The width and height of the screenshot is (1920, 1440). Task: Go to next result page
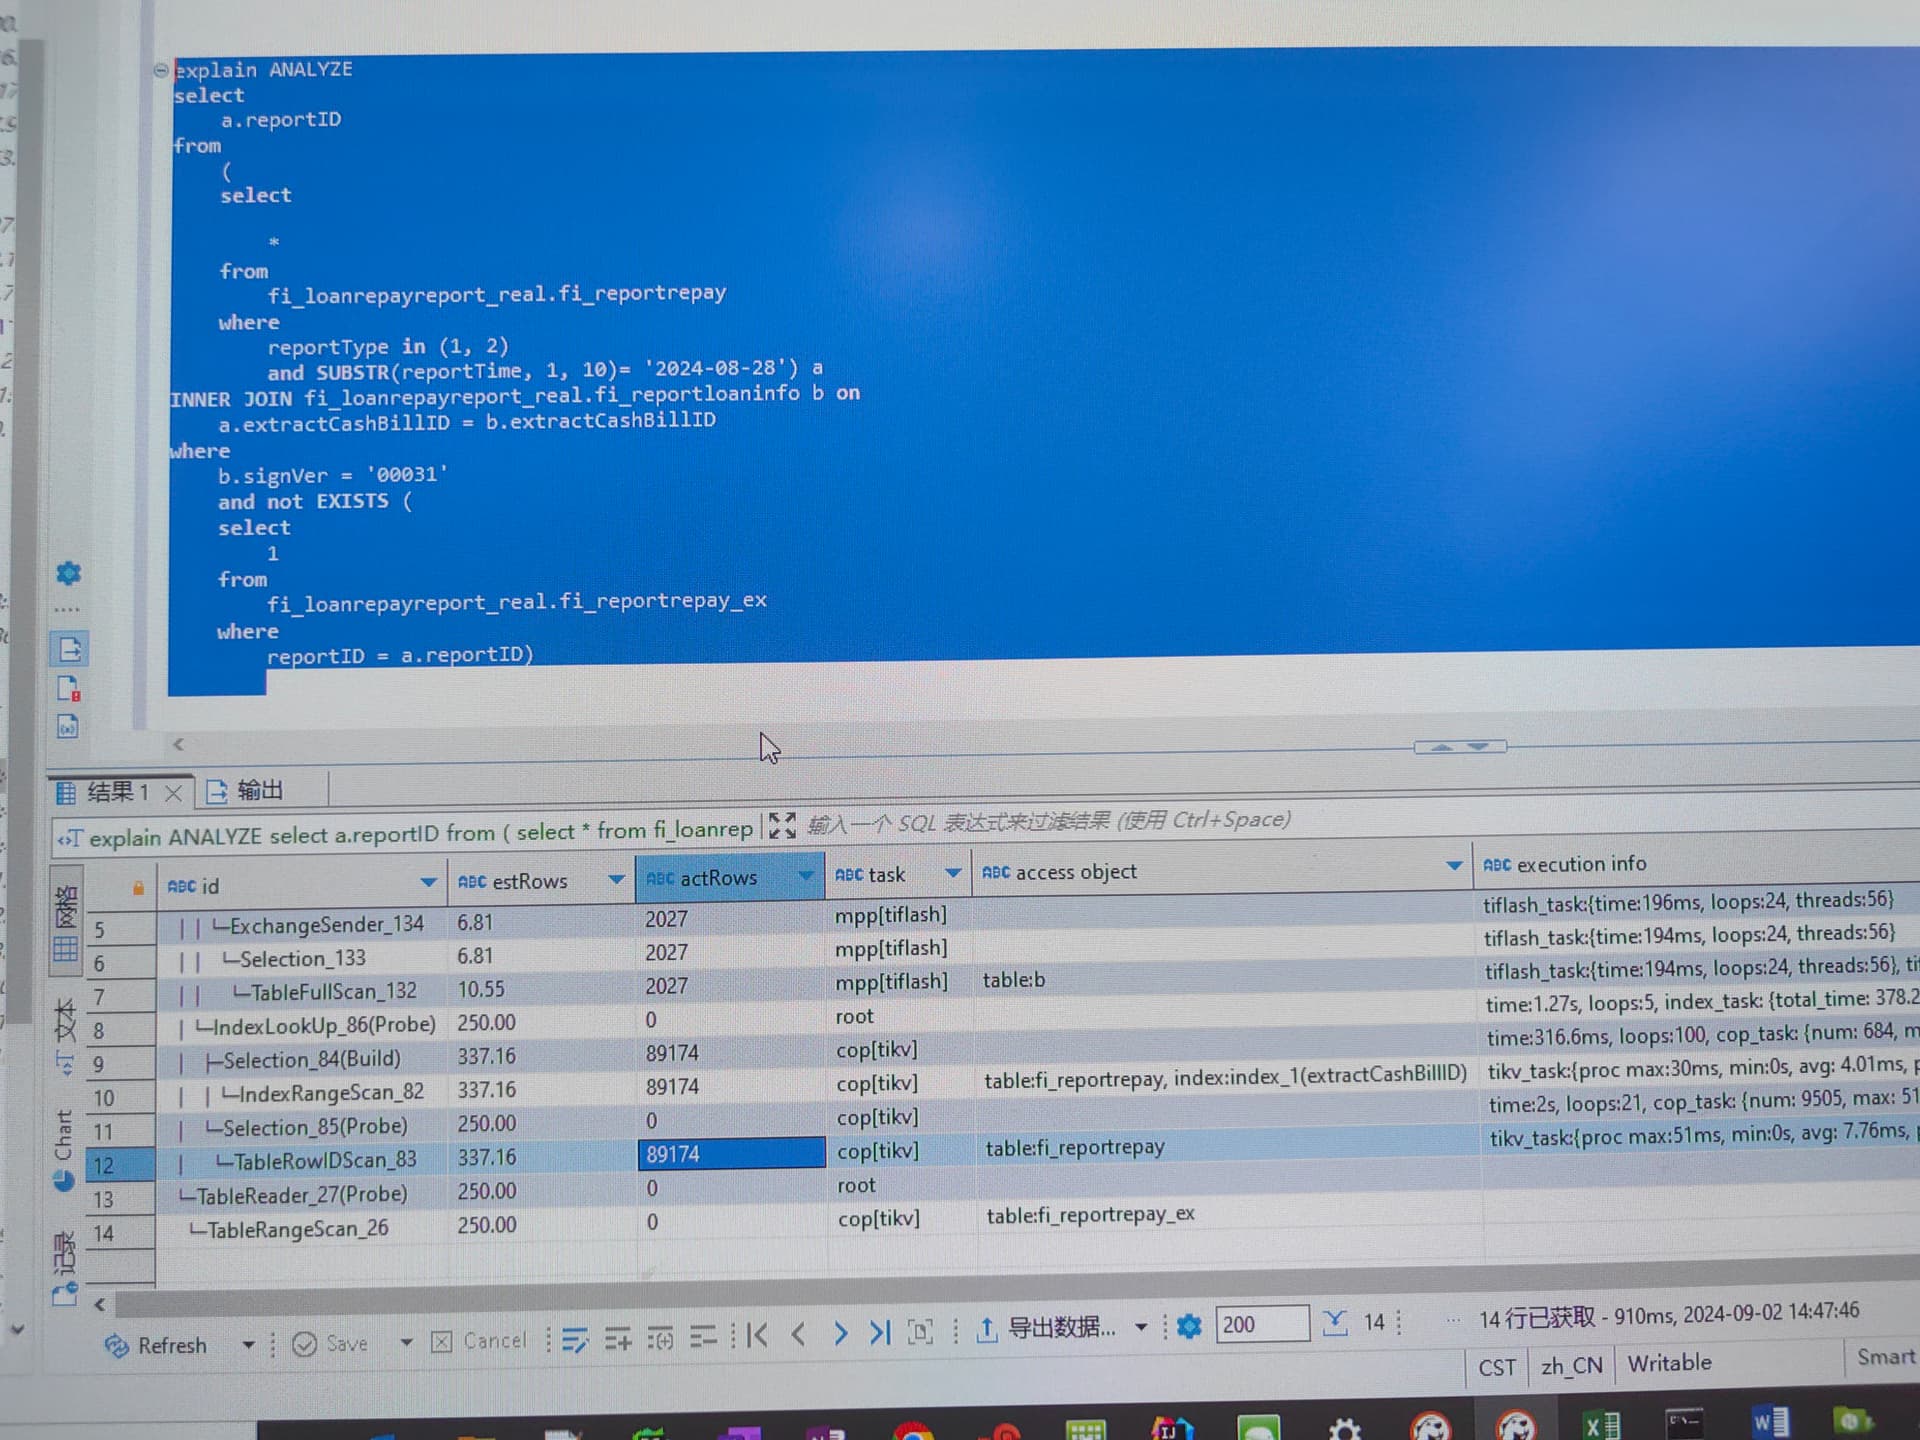point(840,1333)
